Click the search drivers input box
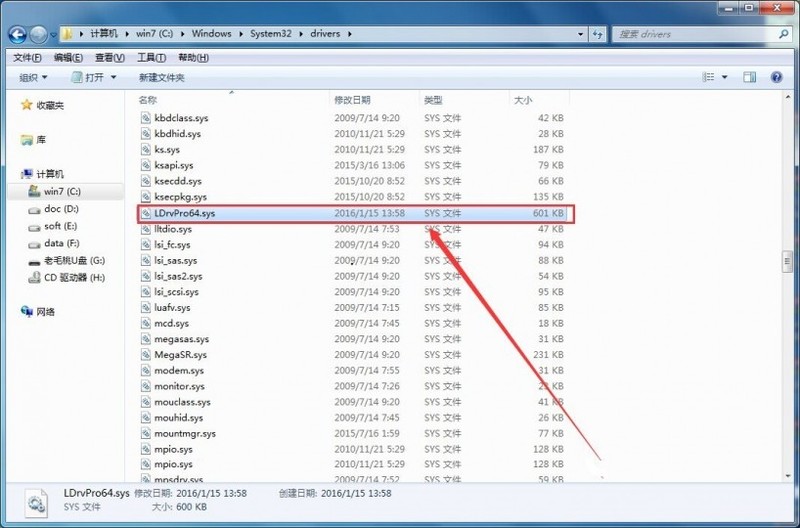This screenshot has width=800, height=528. click(694, 34)
